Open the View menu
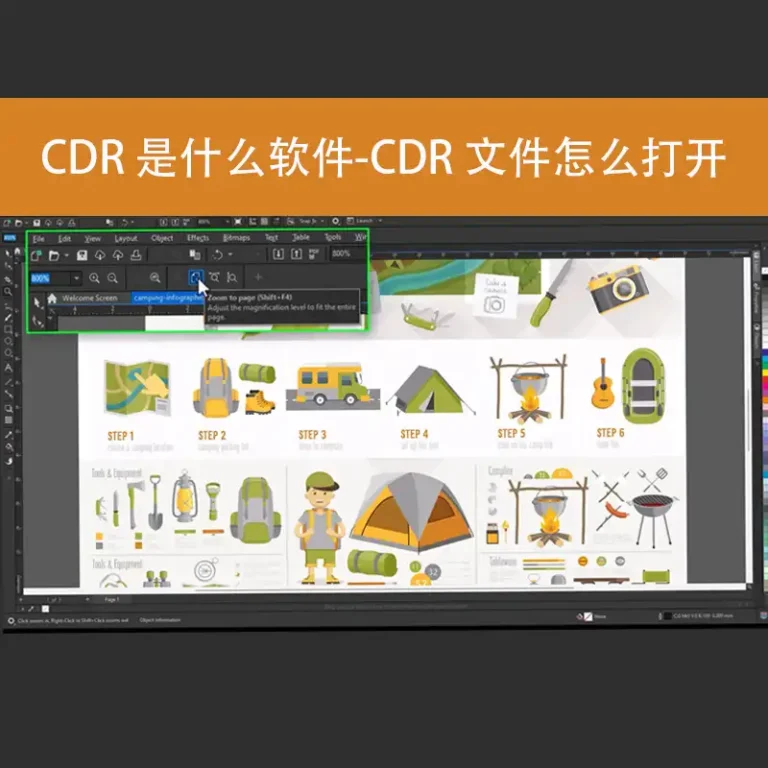768x768 pixels. [x=92, y=239]
